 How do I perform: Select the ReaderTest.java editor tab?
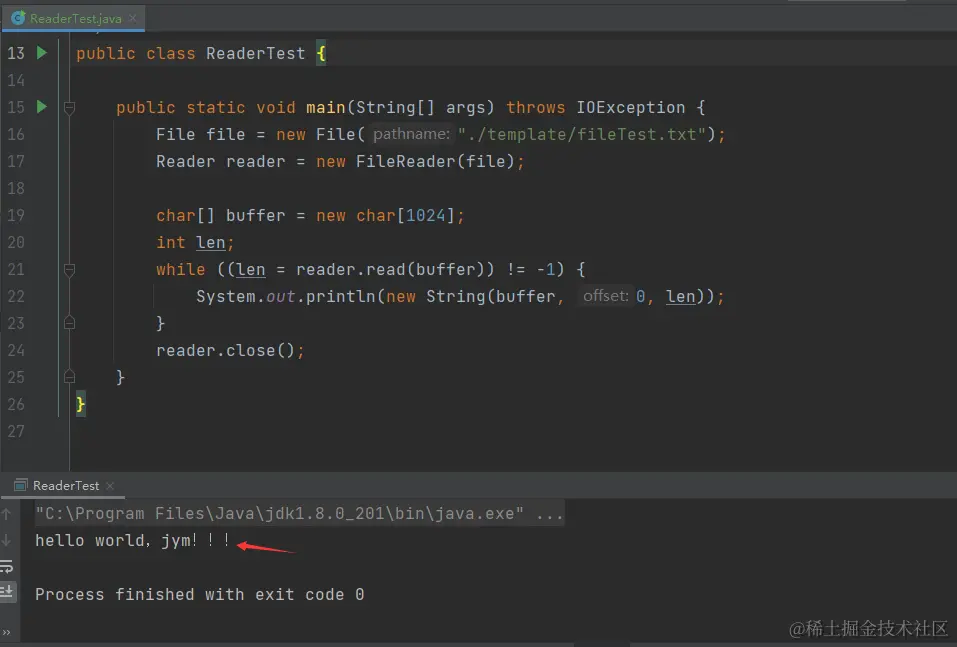click(x=75, y=18)
